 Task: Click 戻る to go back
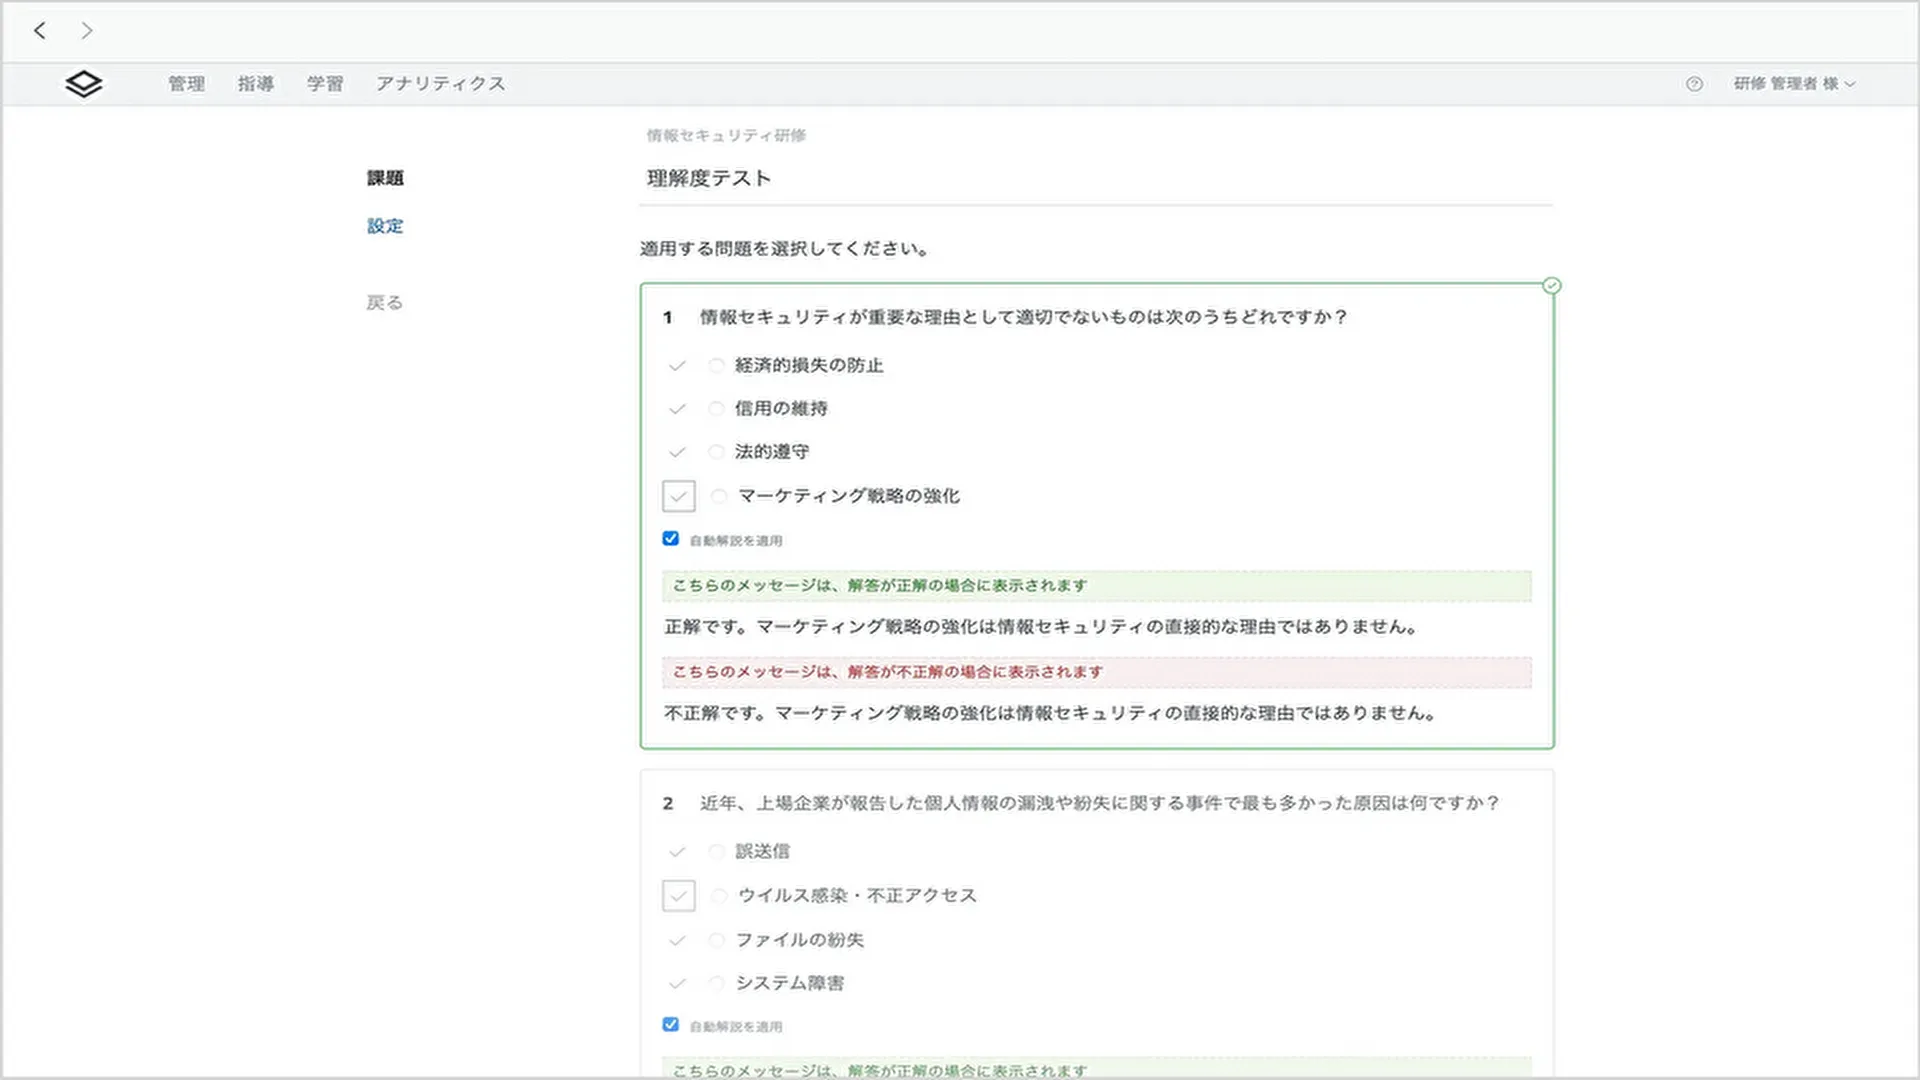(x=385, y=302)
